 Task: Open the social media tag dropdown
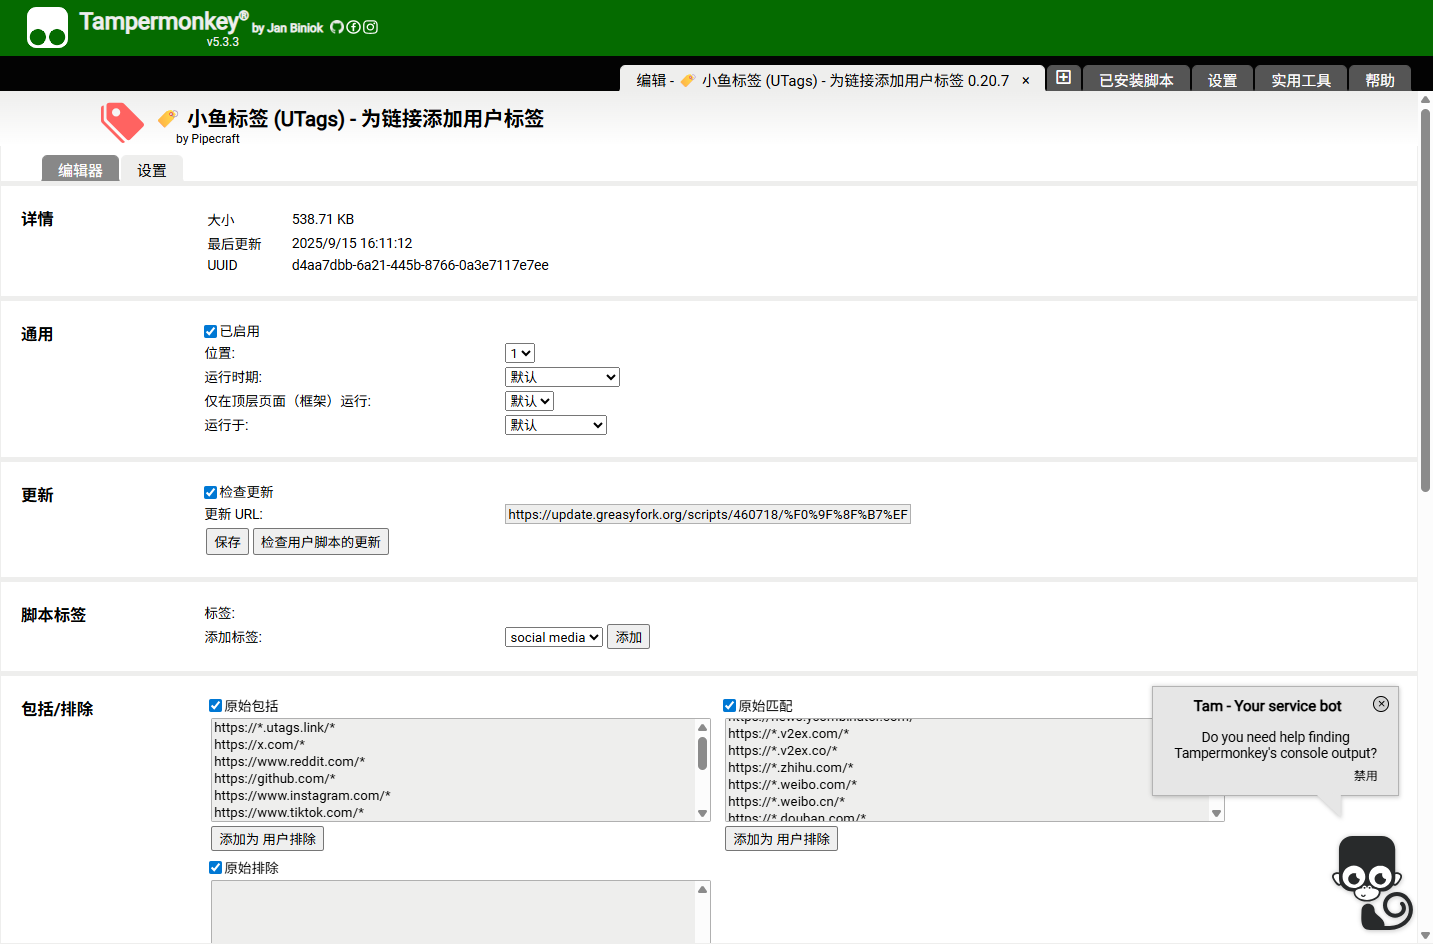pos(553,637)
